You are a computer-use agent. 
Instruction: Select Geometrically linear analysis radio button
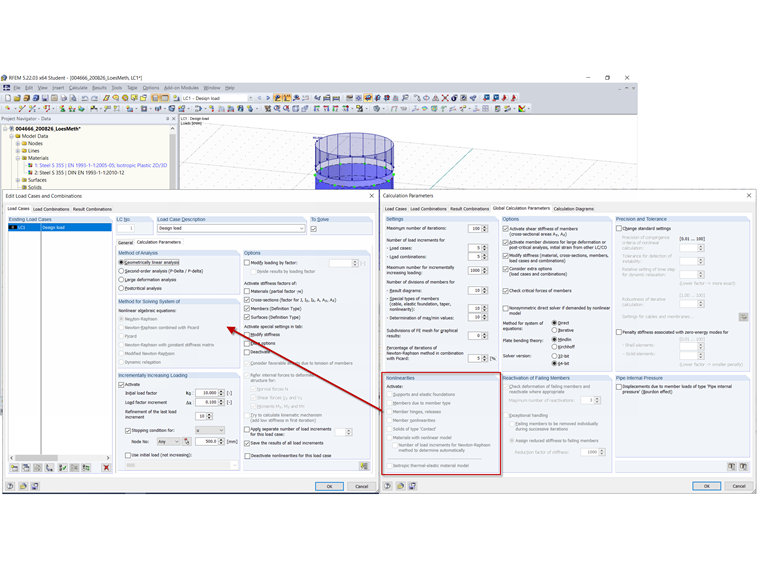pyautogui.click(x=121, y=262)
